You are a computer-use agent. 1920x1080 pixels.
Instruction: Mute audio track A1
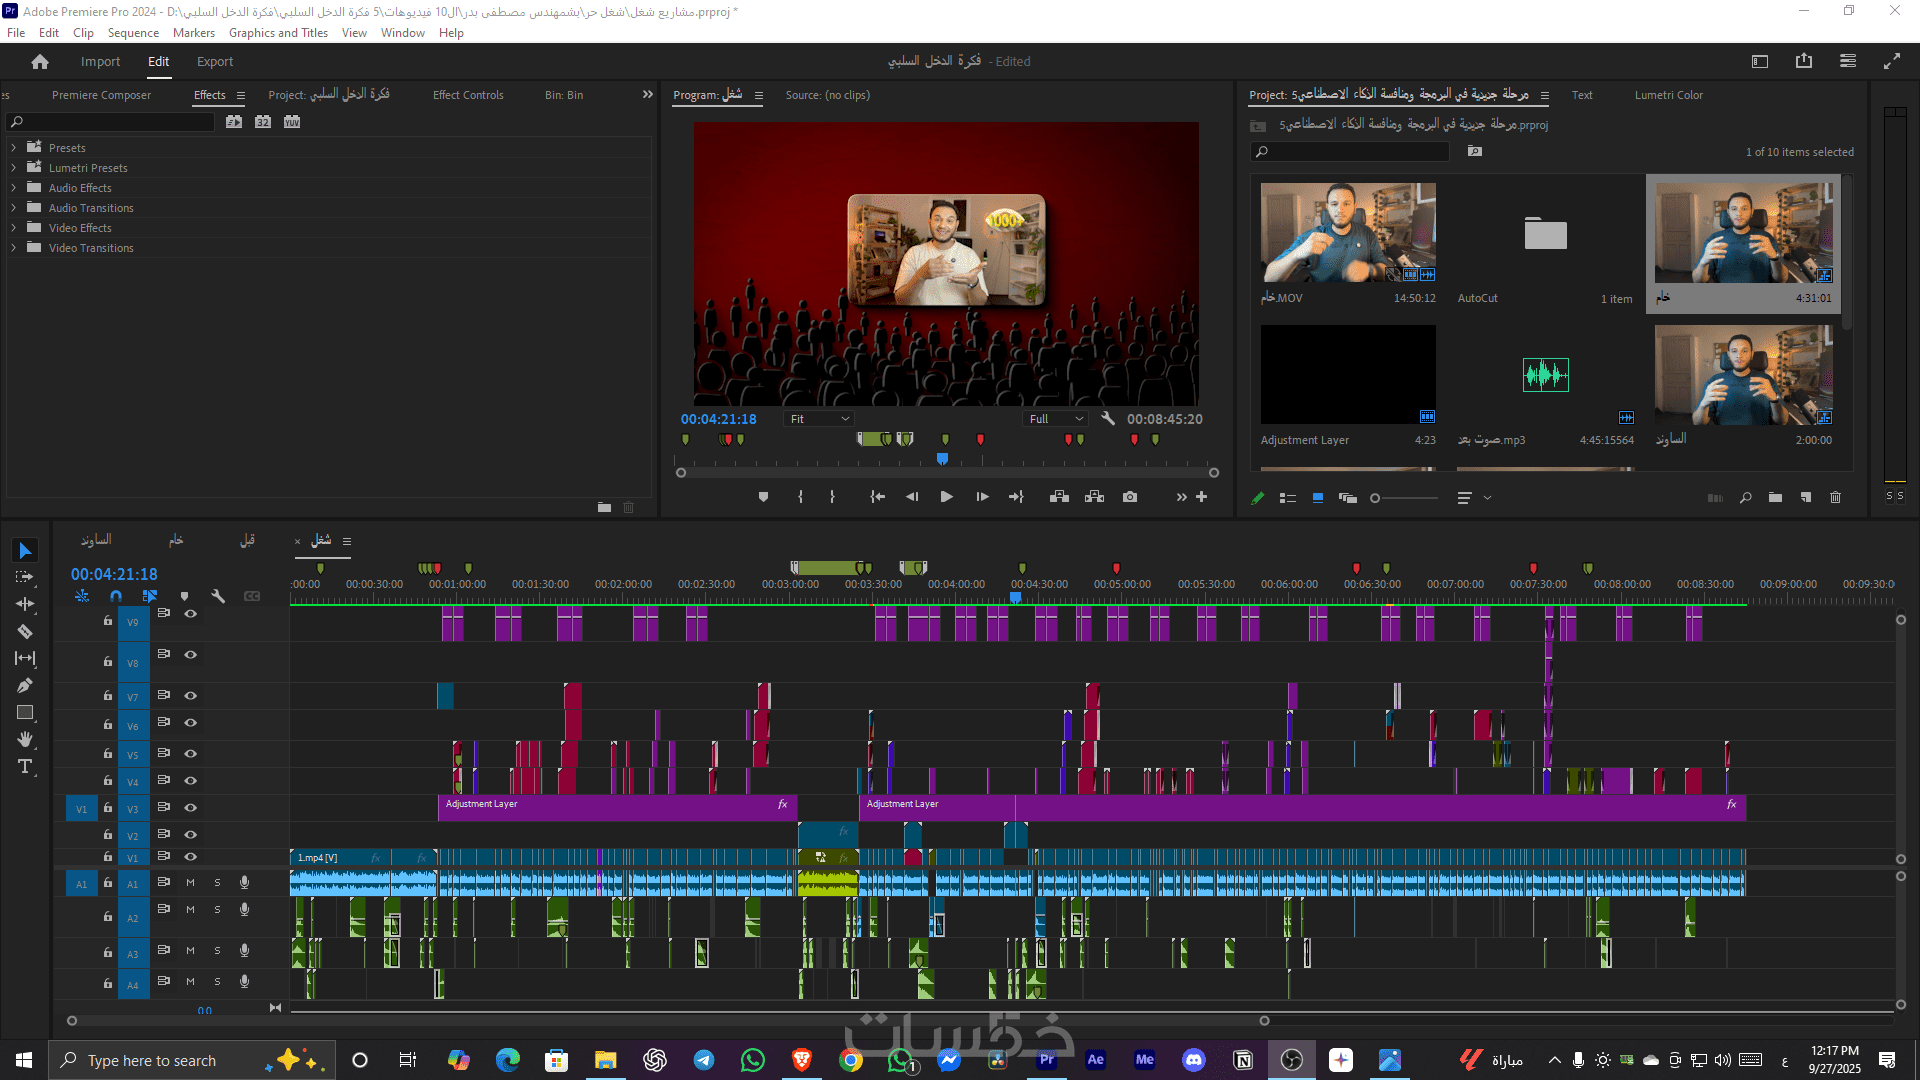190,883
